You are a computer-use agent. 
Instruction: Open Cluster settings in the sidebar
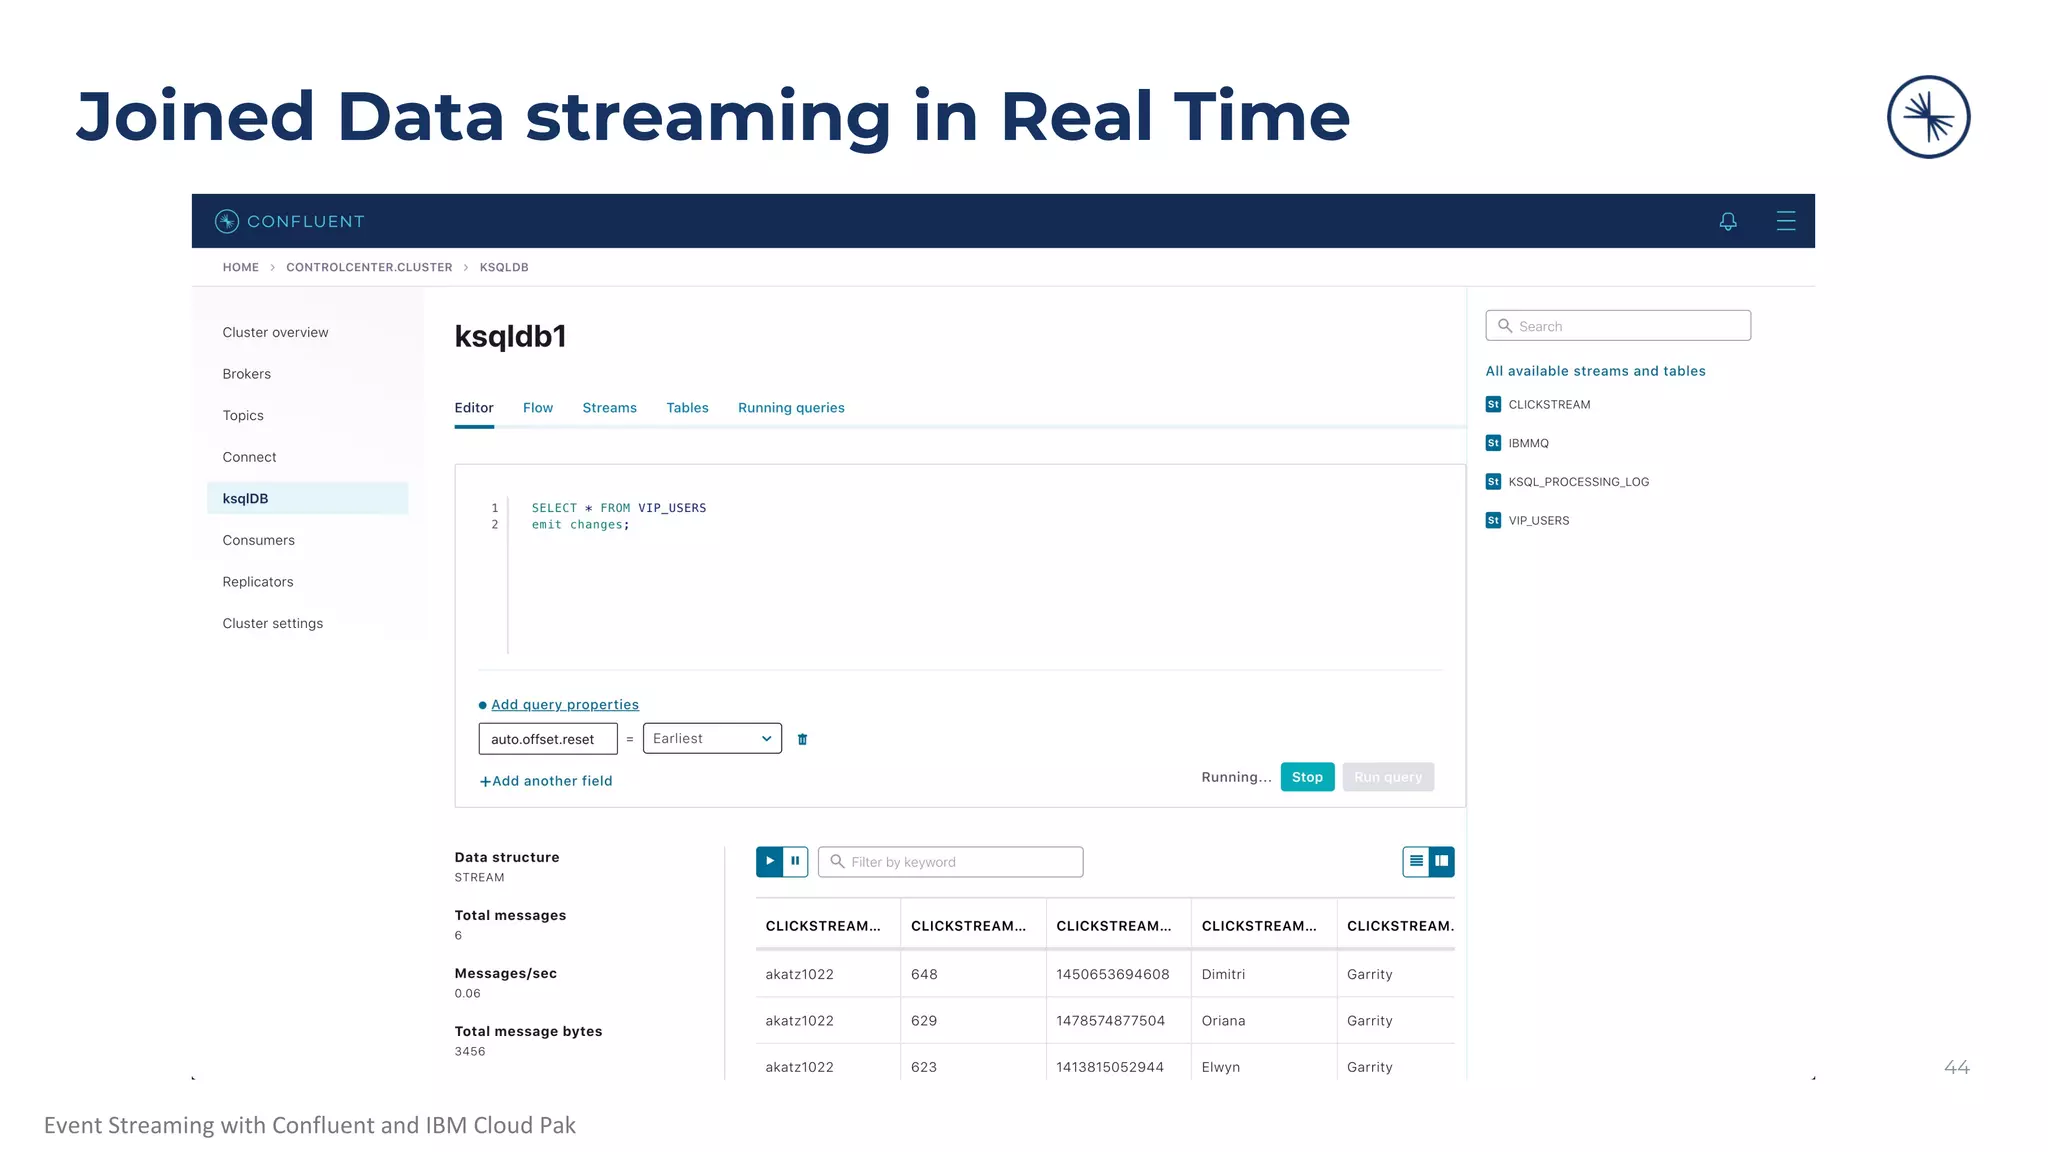tap(273, 623)
